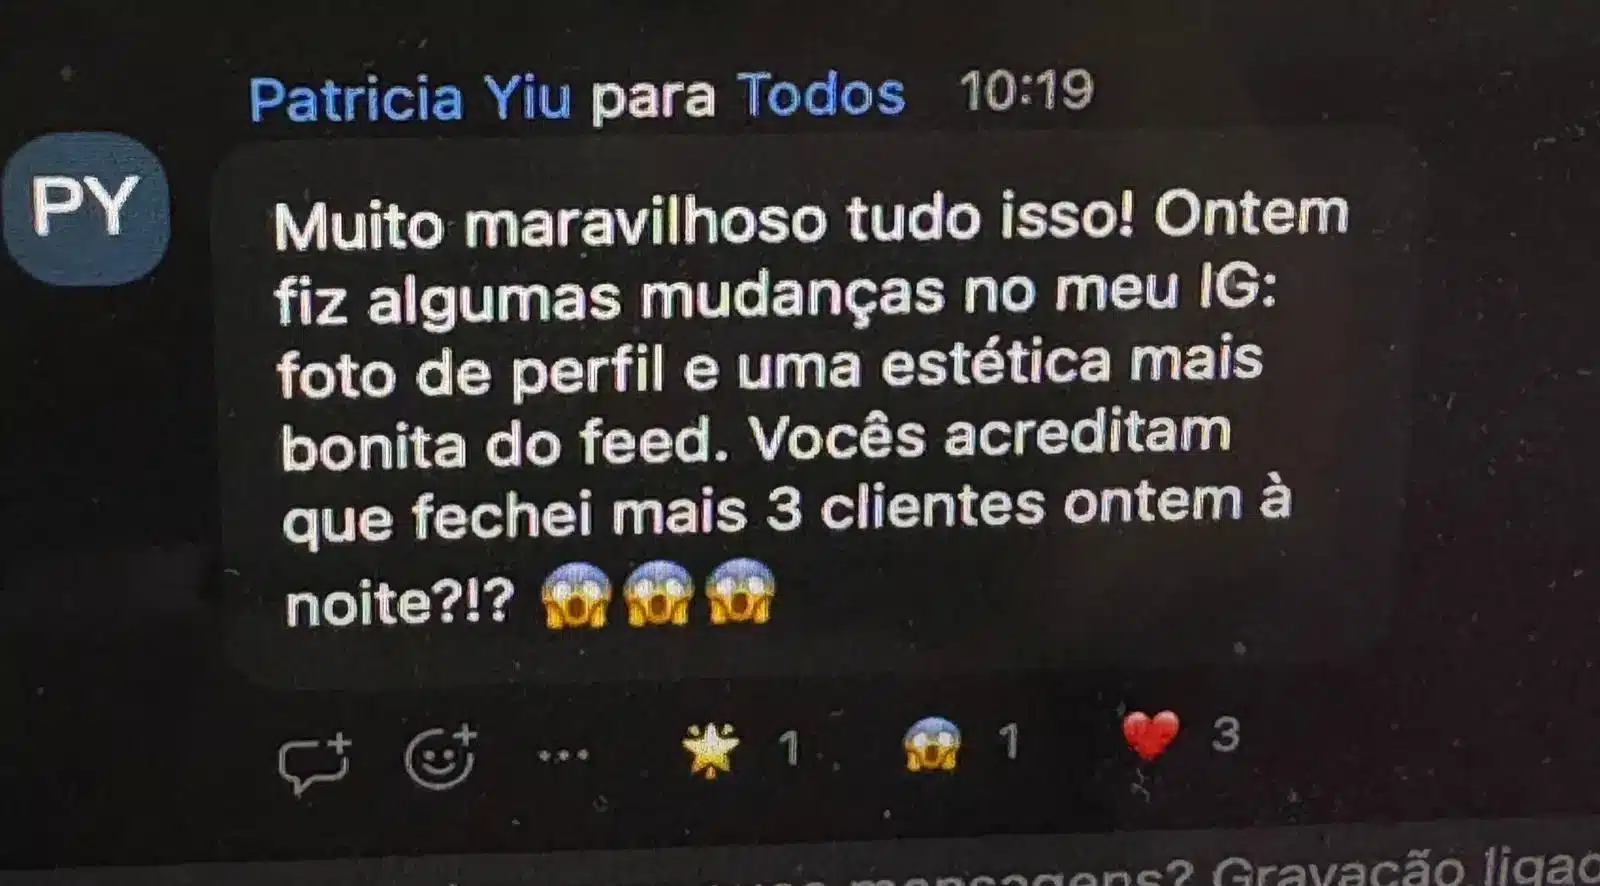
Task: Reply in thread to Patricia's message
Action: [x=315, y=763]
